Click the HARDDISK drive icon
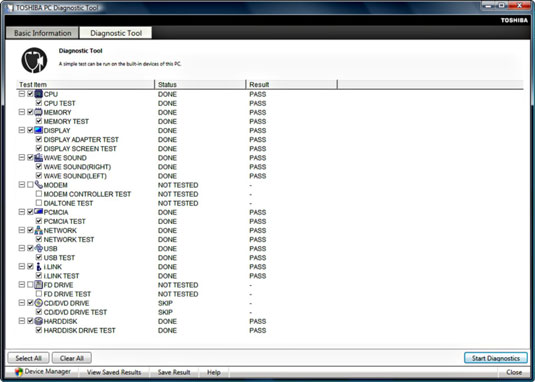Screen dimensions: 535x382 click(39, 321)
